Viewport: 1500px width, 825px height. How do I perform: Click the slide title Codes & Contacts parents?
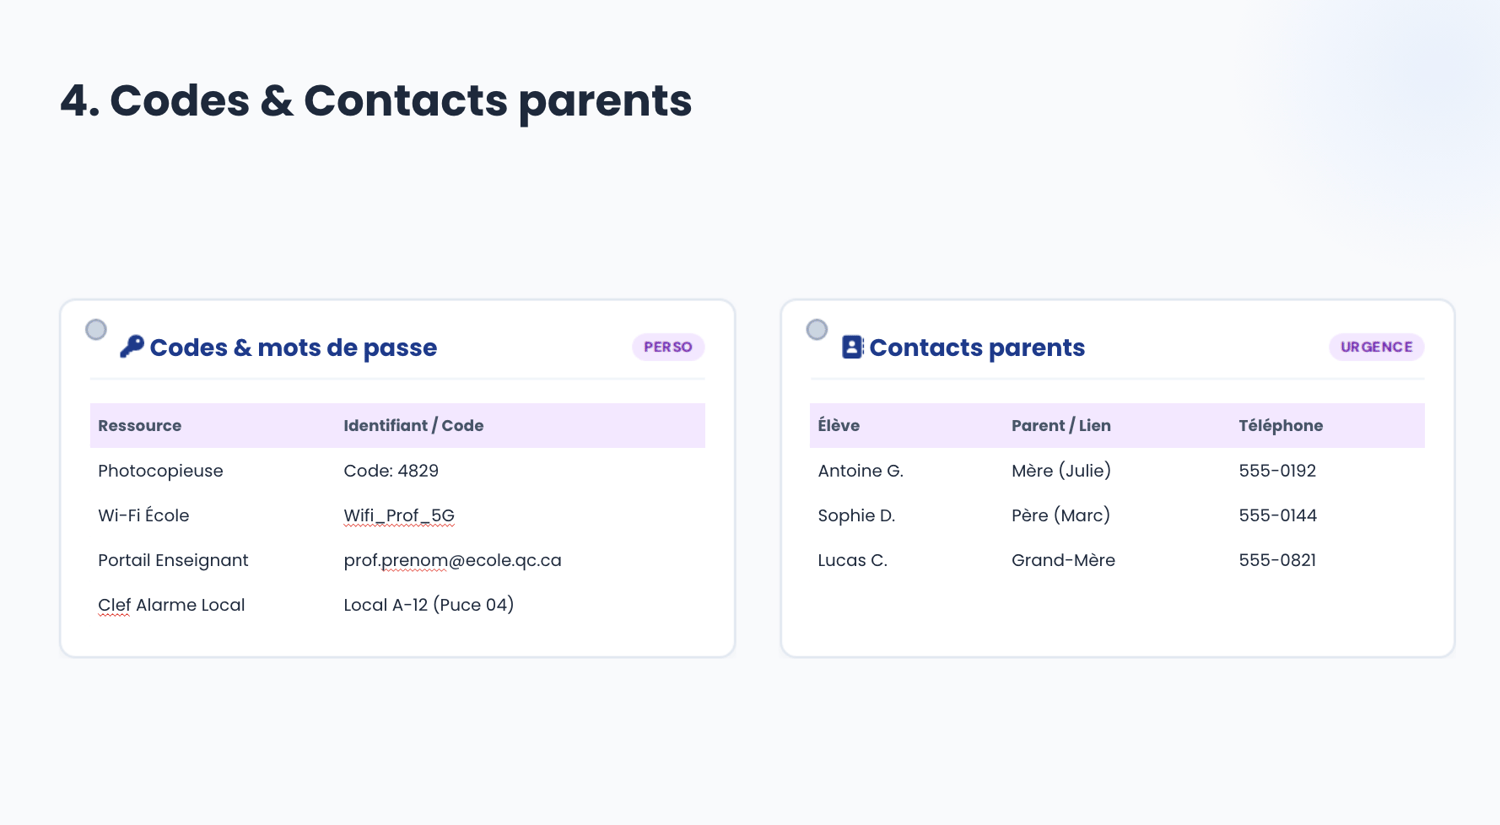point(376,101)
